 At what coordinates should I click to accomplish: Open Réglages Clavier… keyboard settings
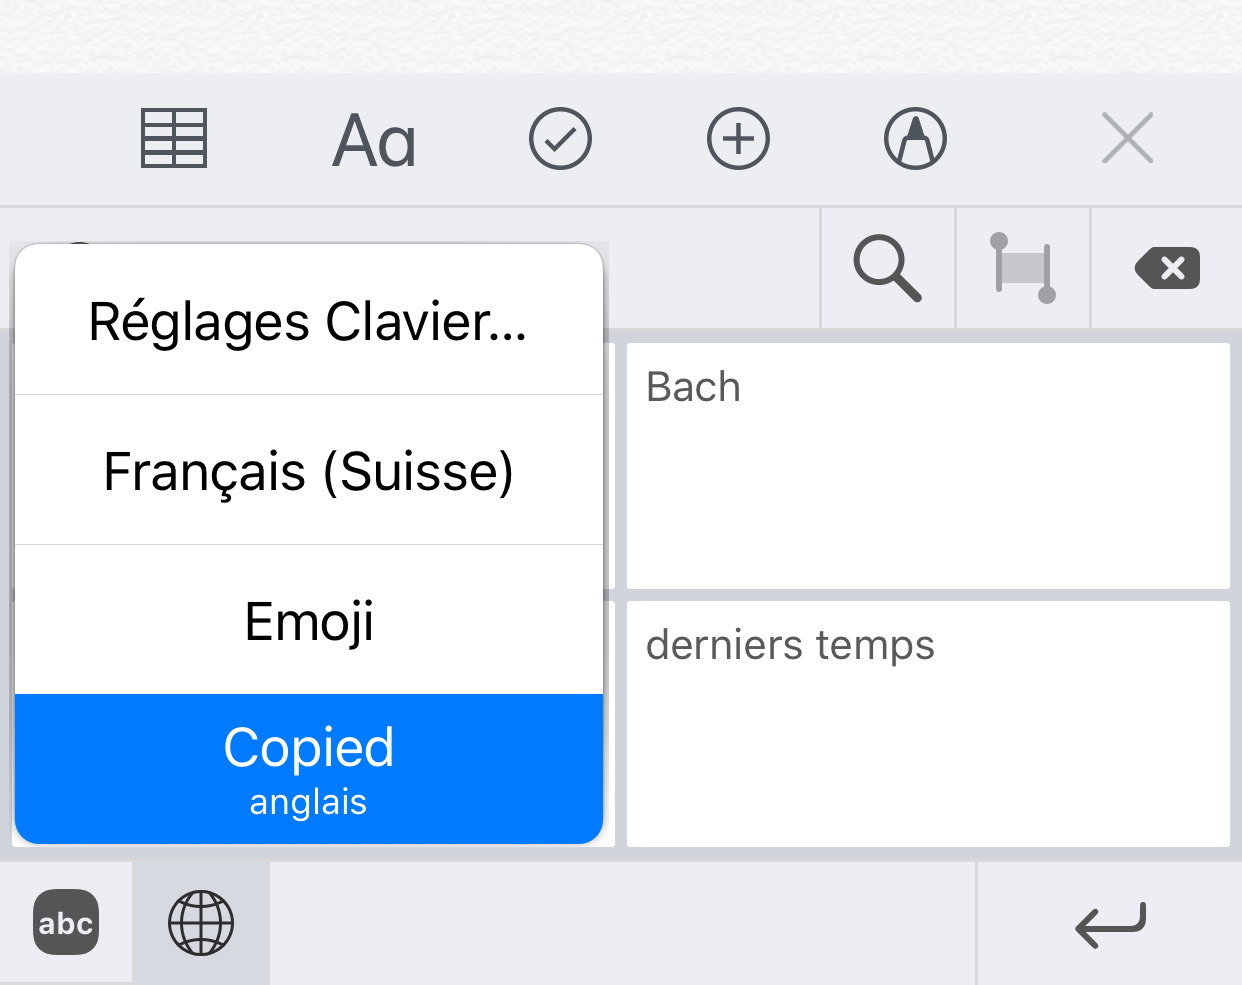(309, 320)
